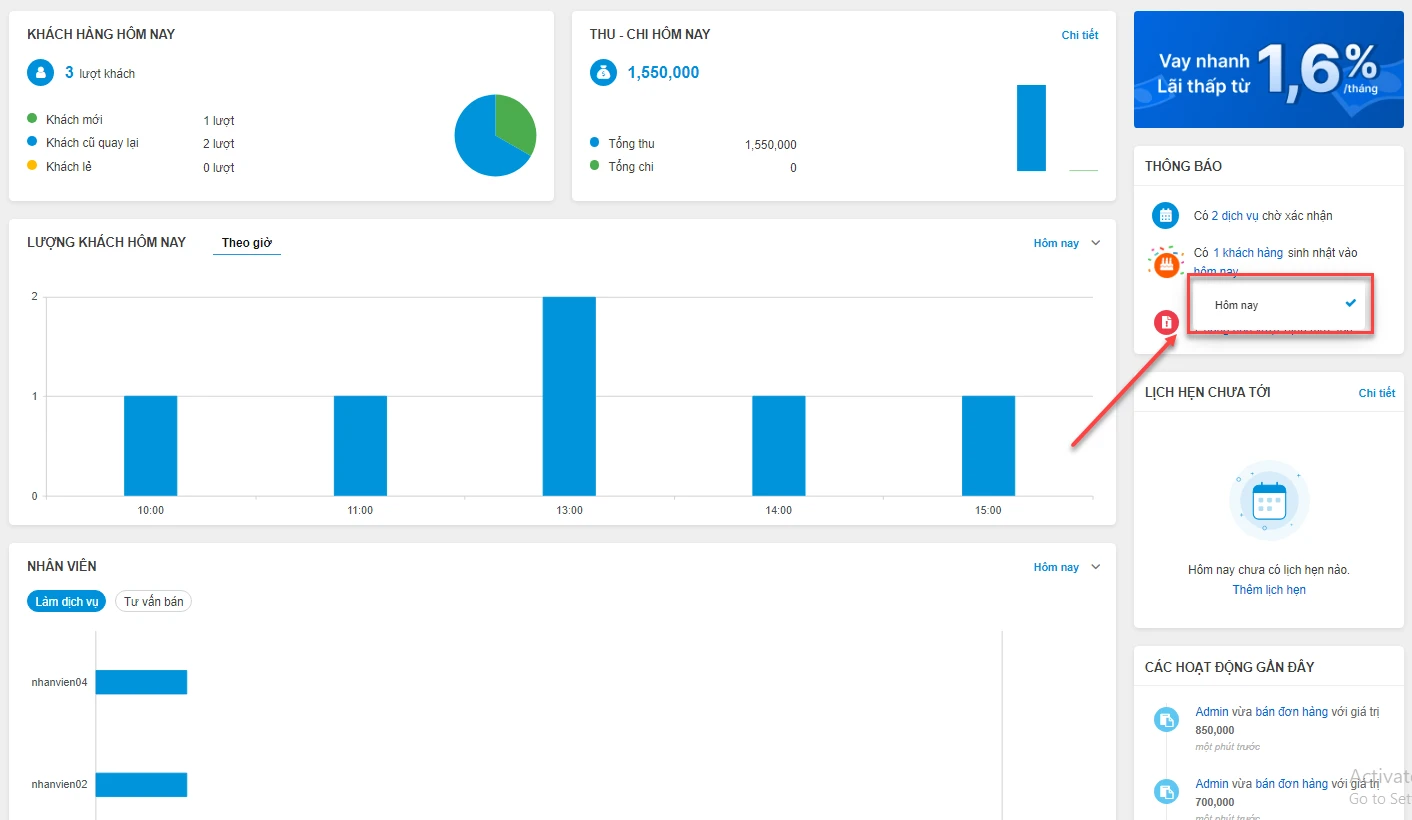Viewport: 1412px width, 820px height.
Task: Click the Khách cũ quay lại row label
Action: pyautogui.click(x=92, y=143)
